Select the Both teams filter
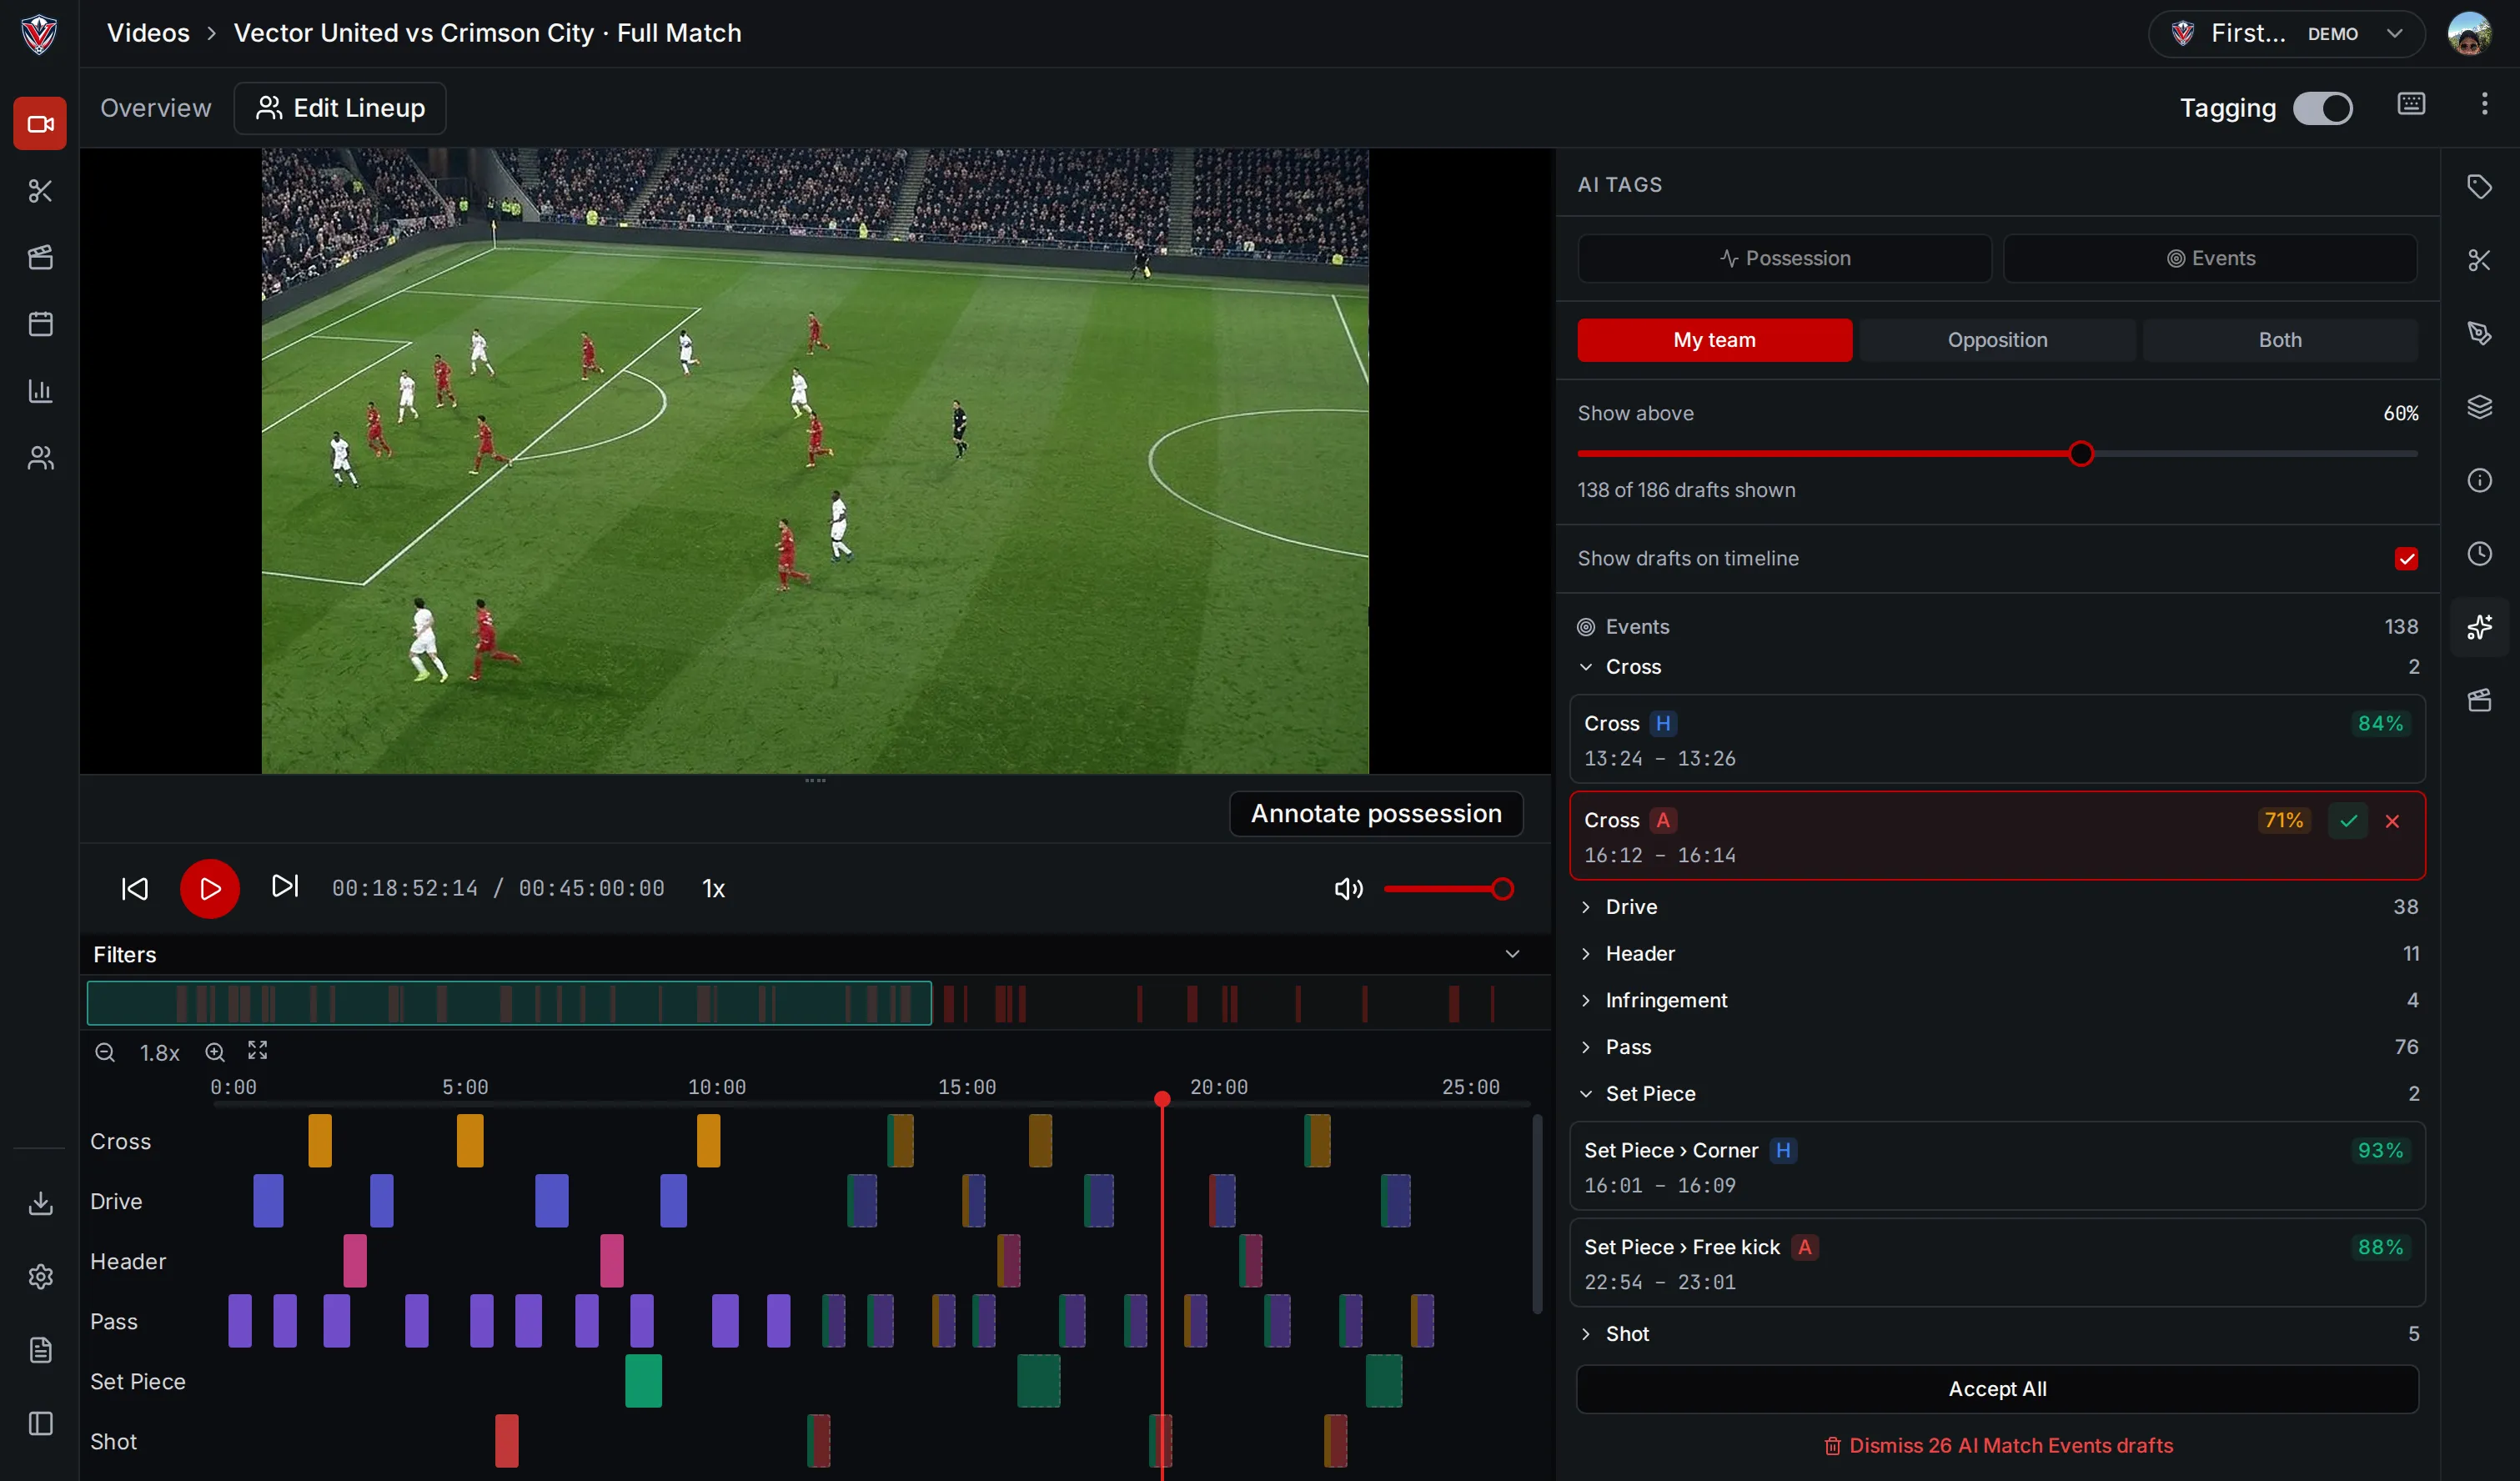2520x1481 pixels. (2280, 340)
